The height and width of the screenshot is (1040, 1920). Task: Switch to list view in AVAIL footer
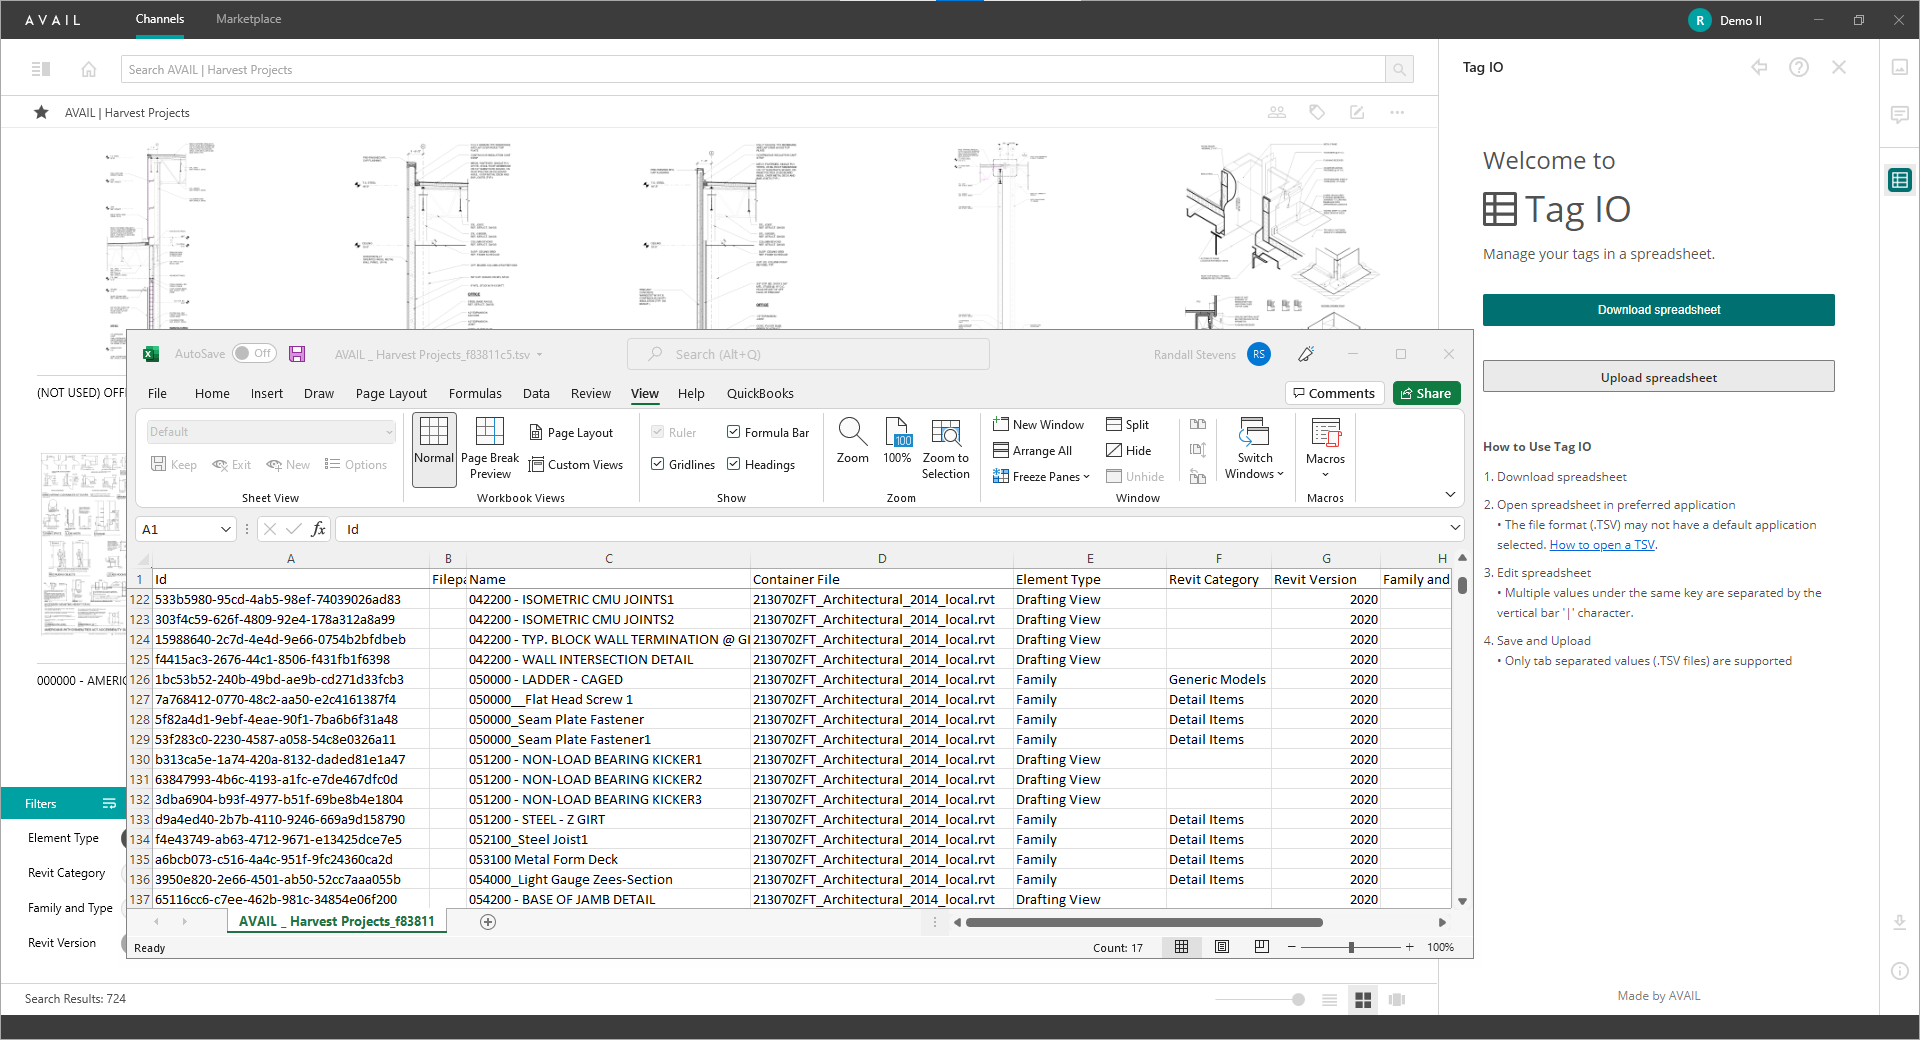pos(1329,999)
